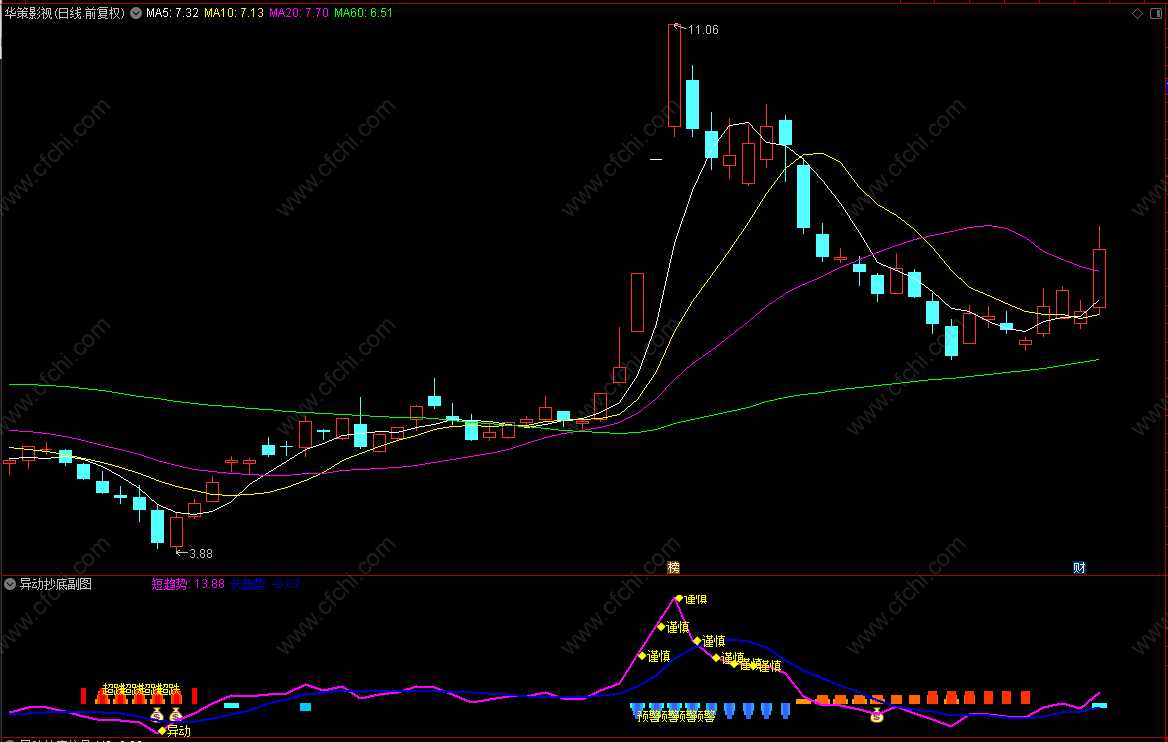Screen dimensions: 1168x742
Task: Click the 长趋势: -6.02 value
Action: click(x=265, y=584)
